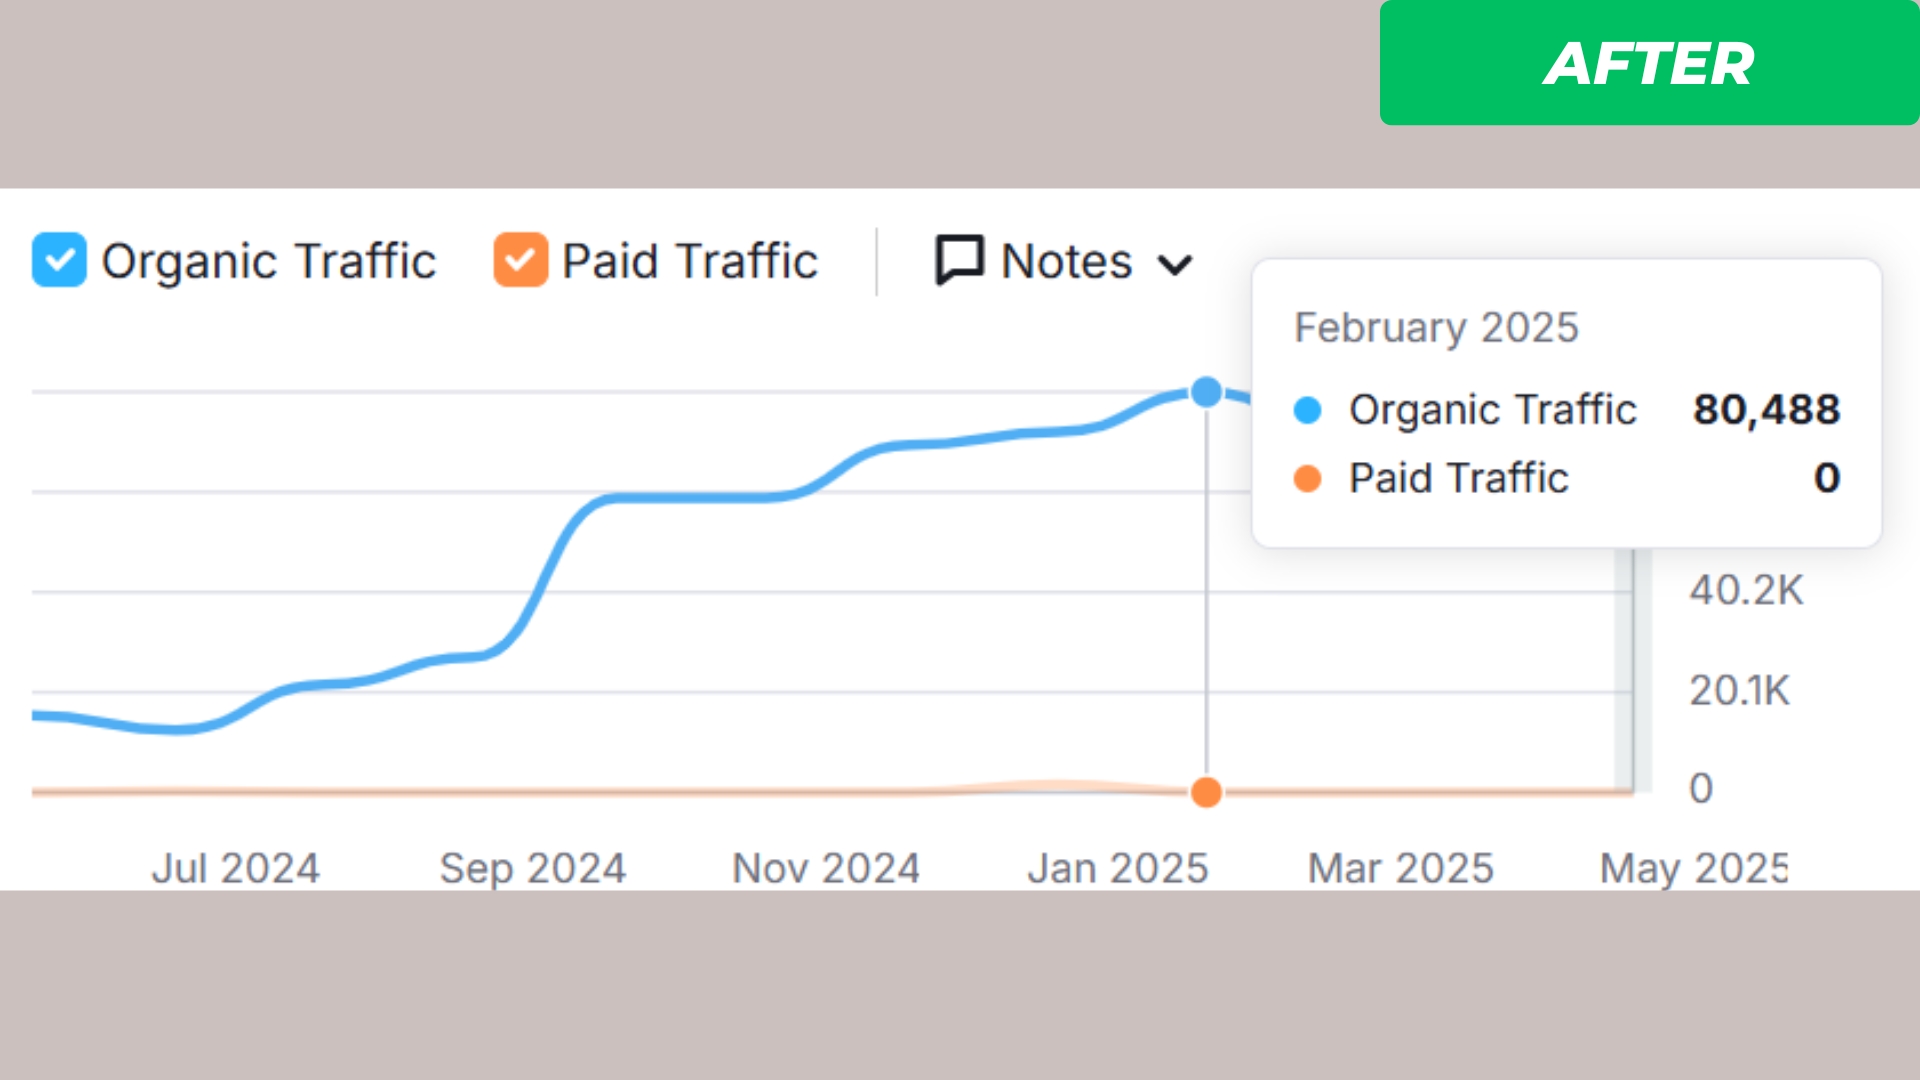The image size is (1920, 1080).
Task: Click the green AFTER banner
Action: click(x=1648, y=63)
